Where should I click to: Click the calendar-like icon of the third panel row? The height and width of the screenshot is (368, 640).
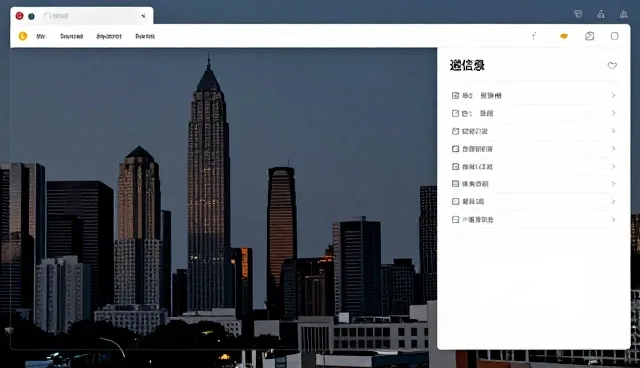pyautogui.click(x=456, y=131)
